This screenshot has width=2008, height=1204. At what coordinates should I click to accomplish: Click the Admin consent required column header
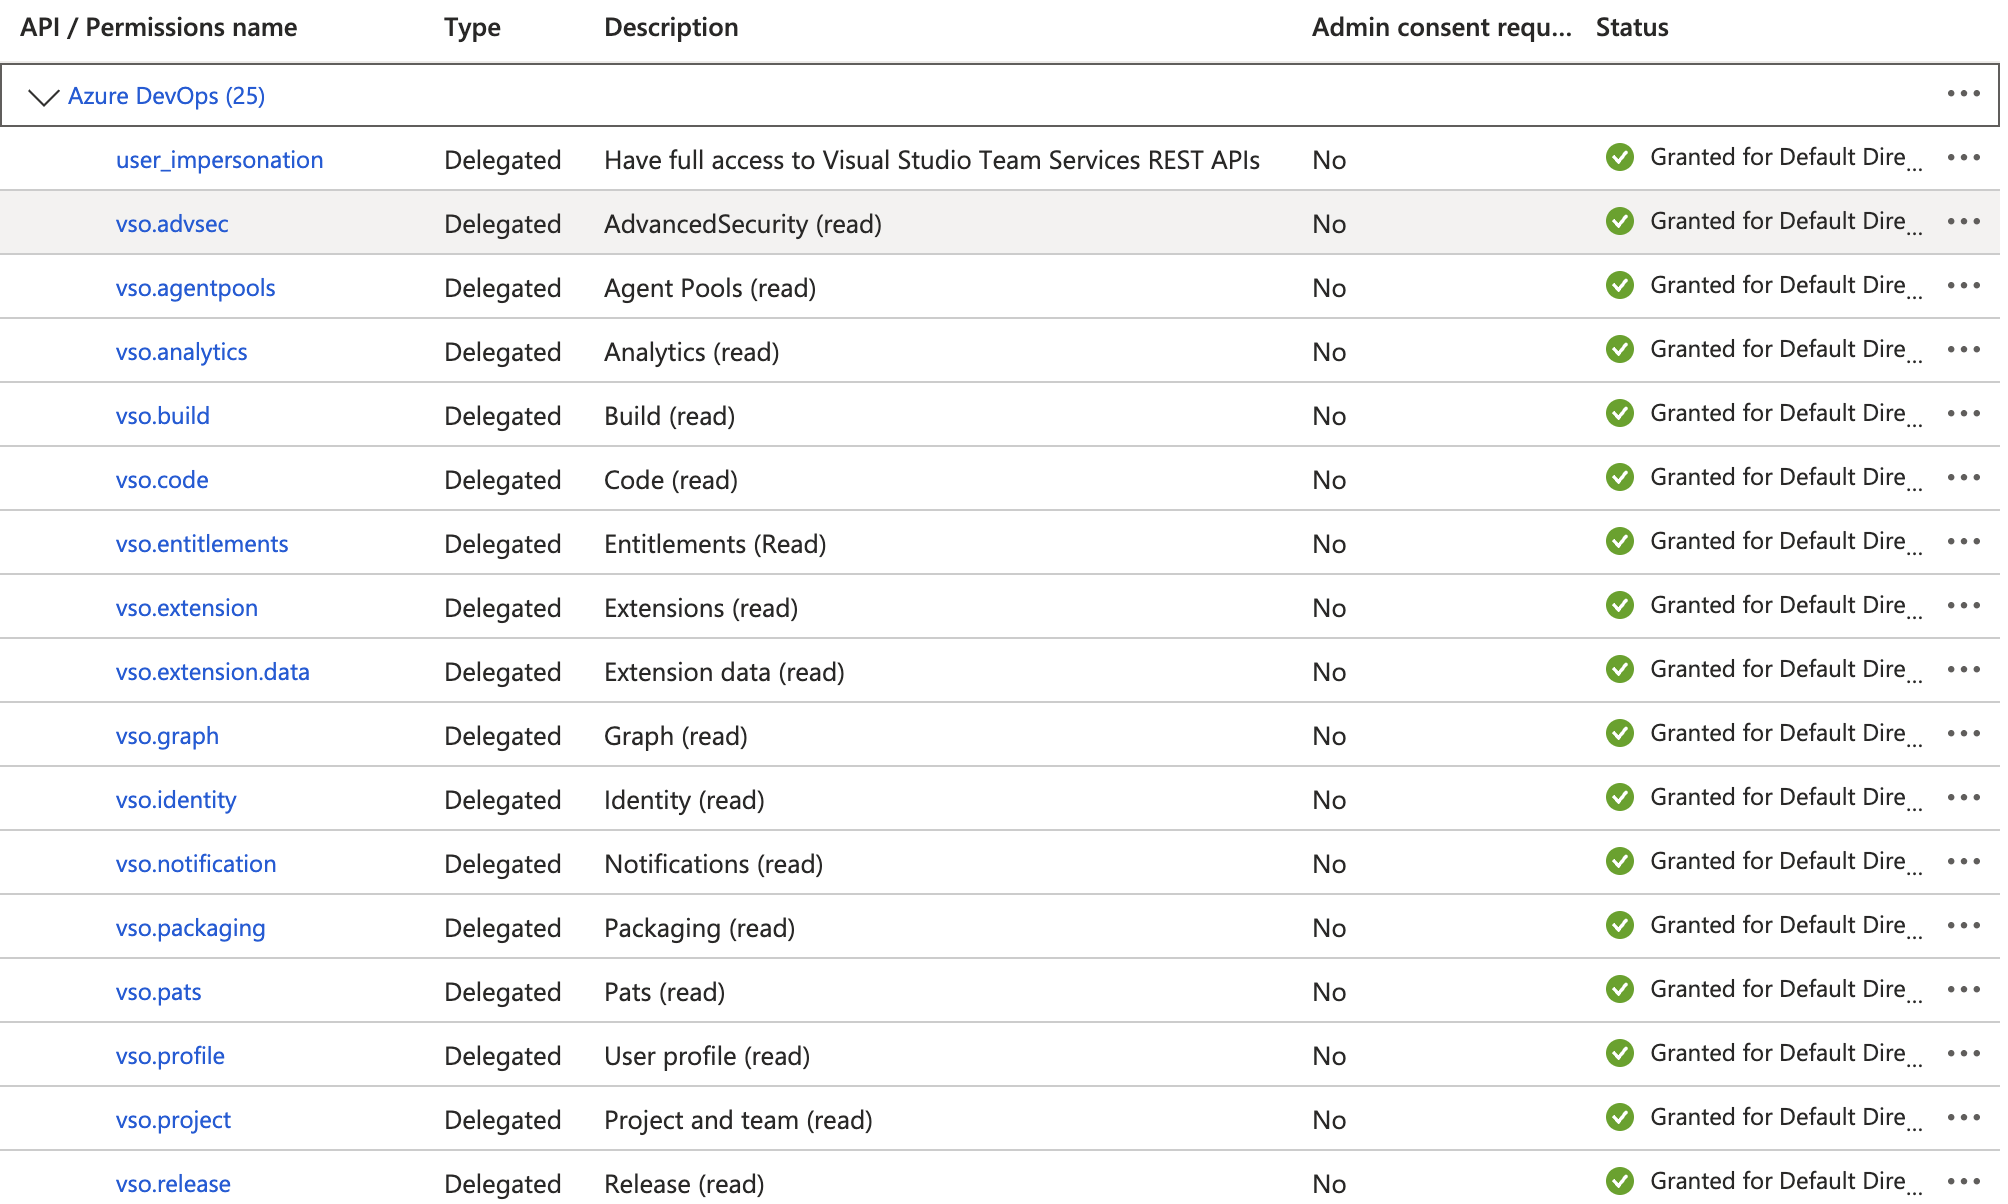[1441, 28]
